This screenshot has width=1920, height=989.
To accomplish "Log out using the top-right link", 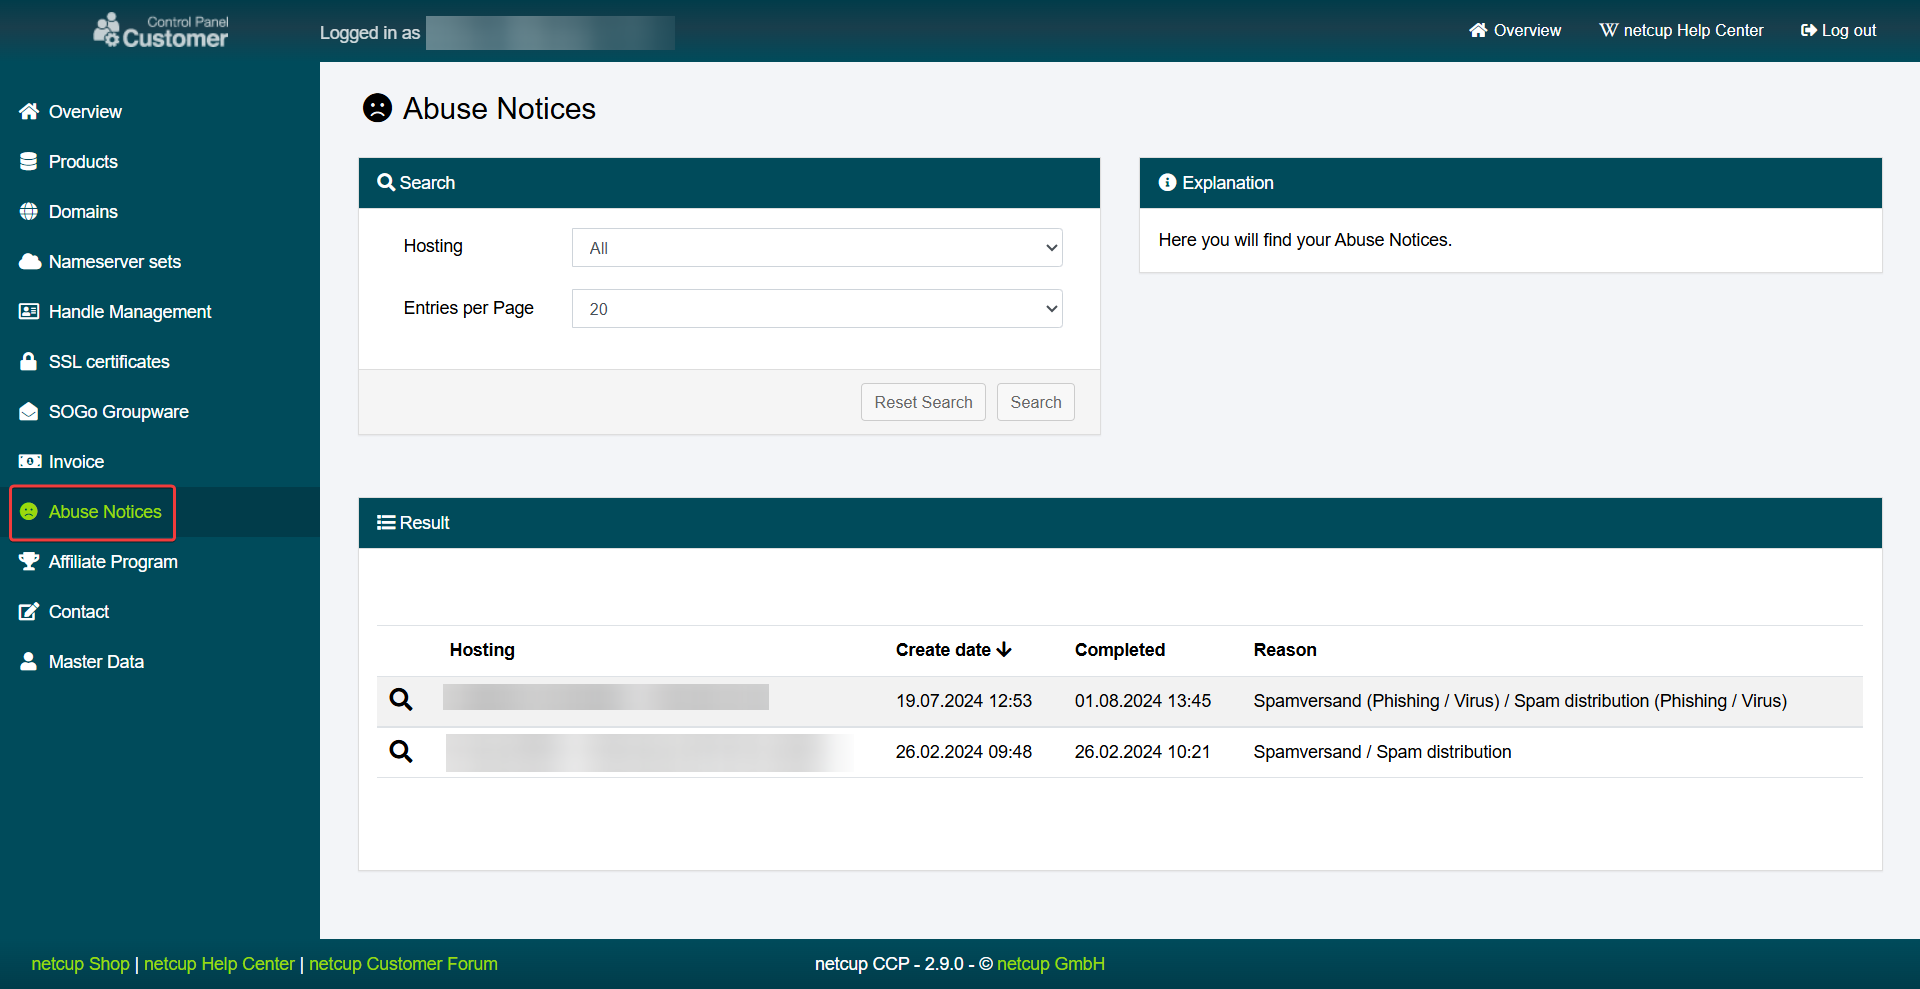I will [1838, 31].
